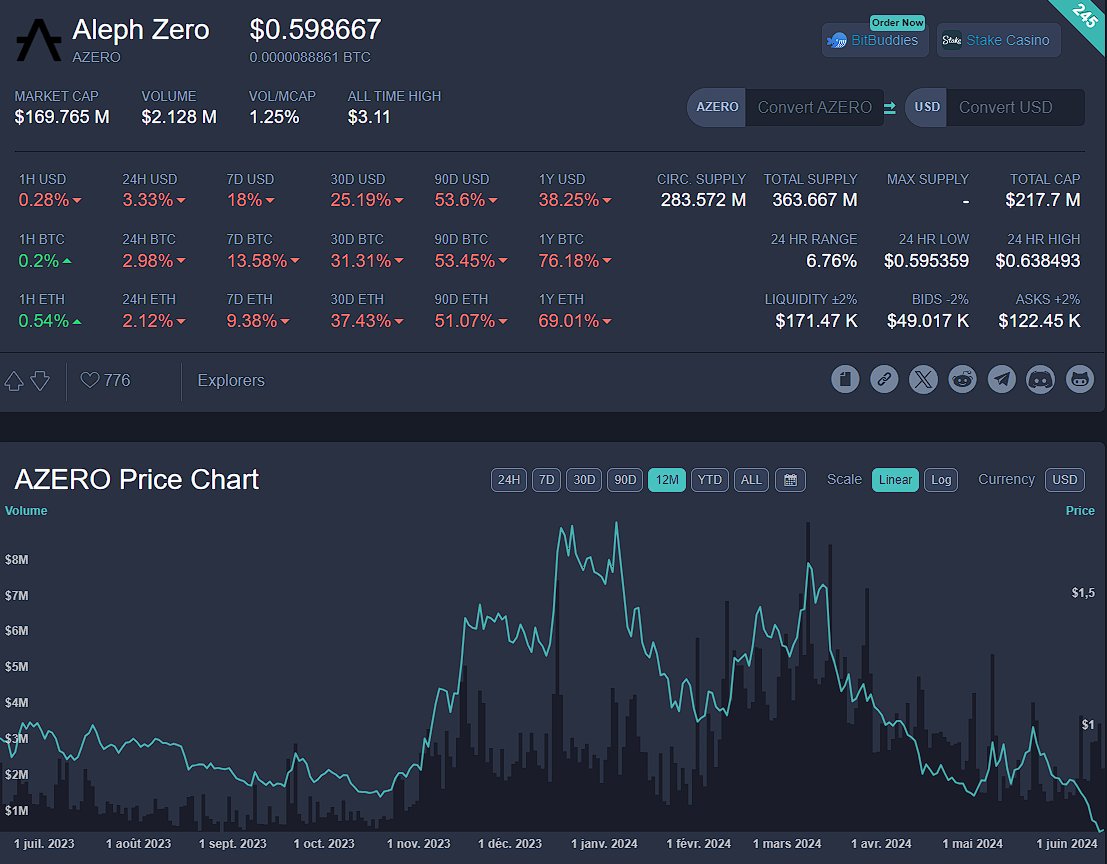The image size is (1107, 864).
Task: Click the Stake Casino logo icon
Action: click(952, 40)
